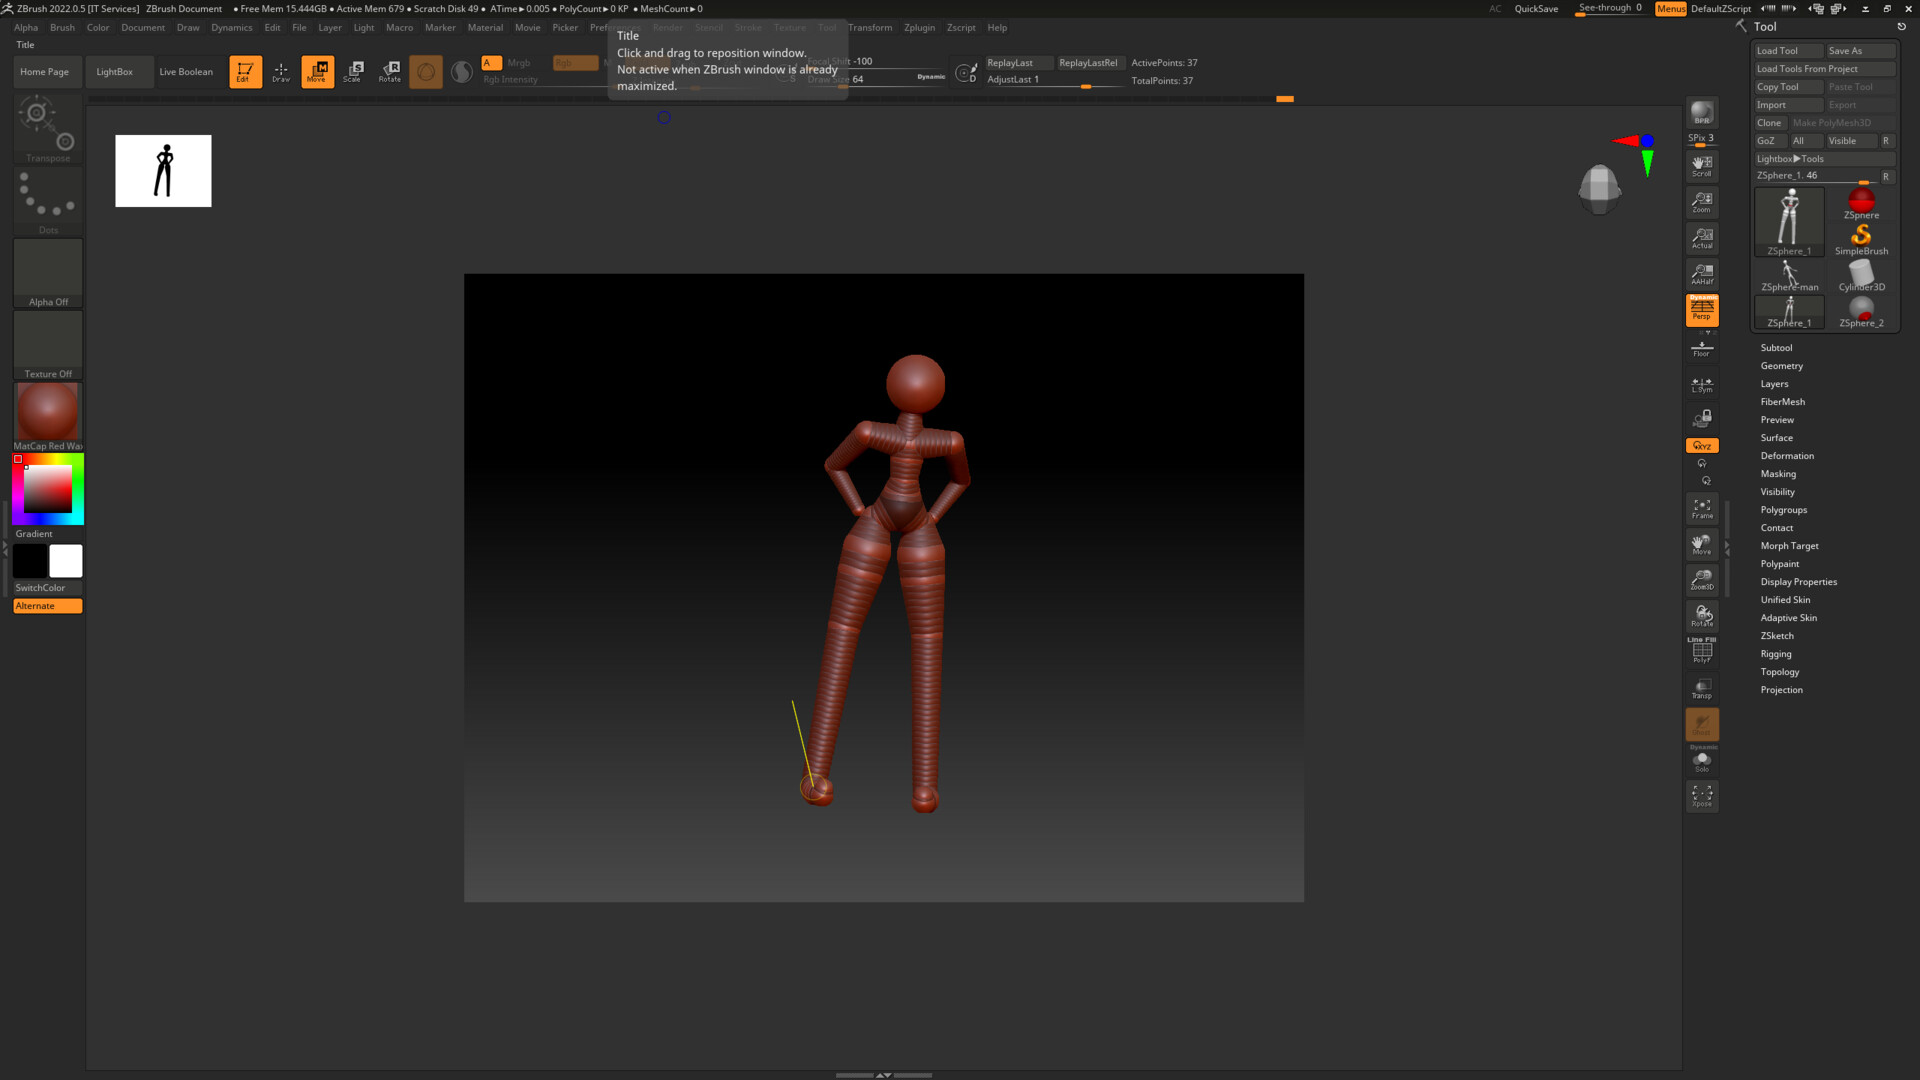Pick a color from the gradient color picker
This screenshot has width=1920, height=1080.
47,488
